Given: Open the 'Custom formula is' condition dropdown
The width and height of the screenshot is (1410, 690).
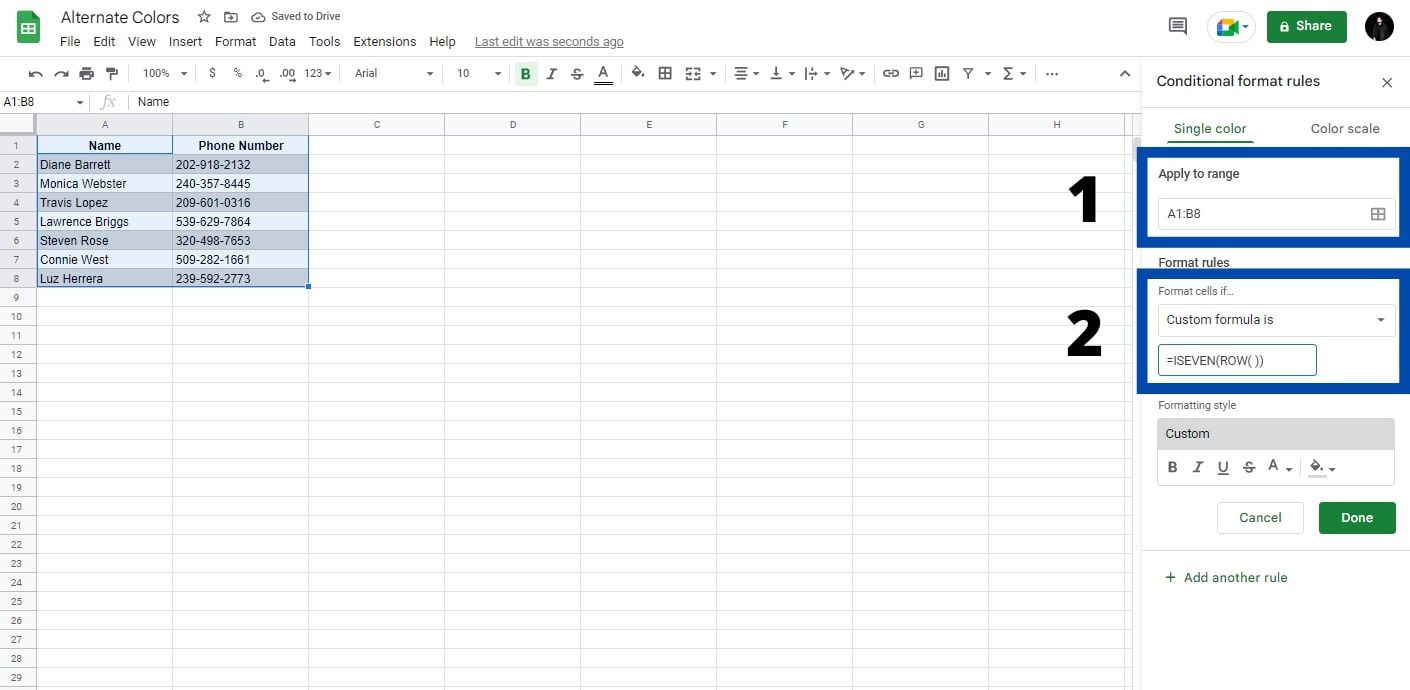Looking at the screenshot, I should 1276,320.
